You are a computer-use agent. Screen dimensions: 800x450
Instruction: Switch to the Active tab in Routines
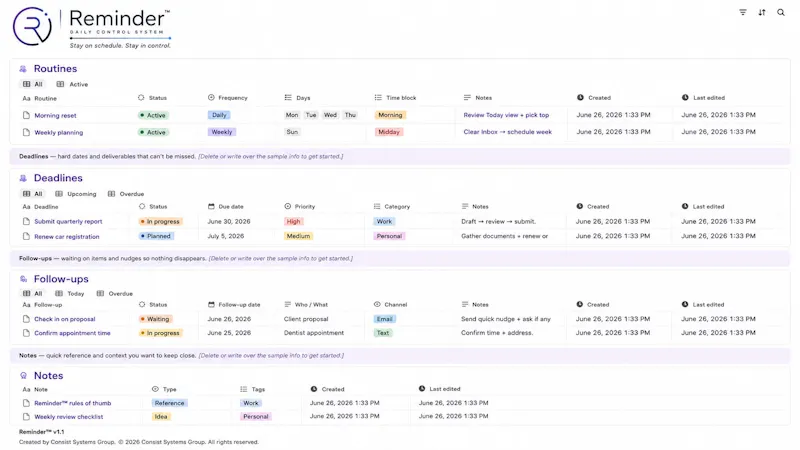tap(72, 84)
